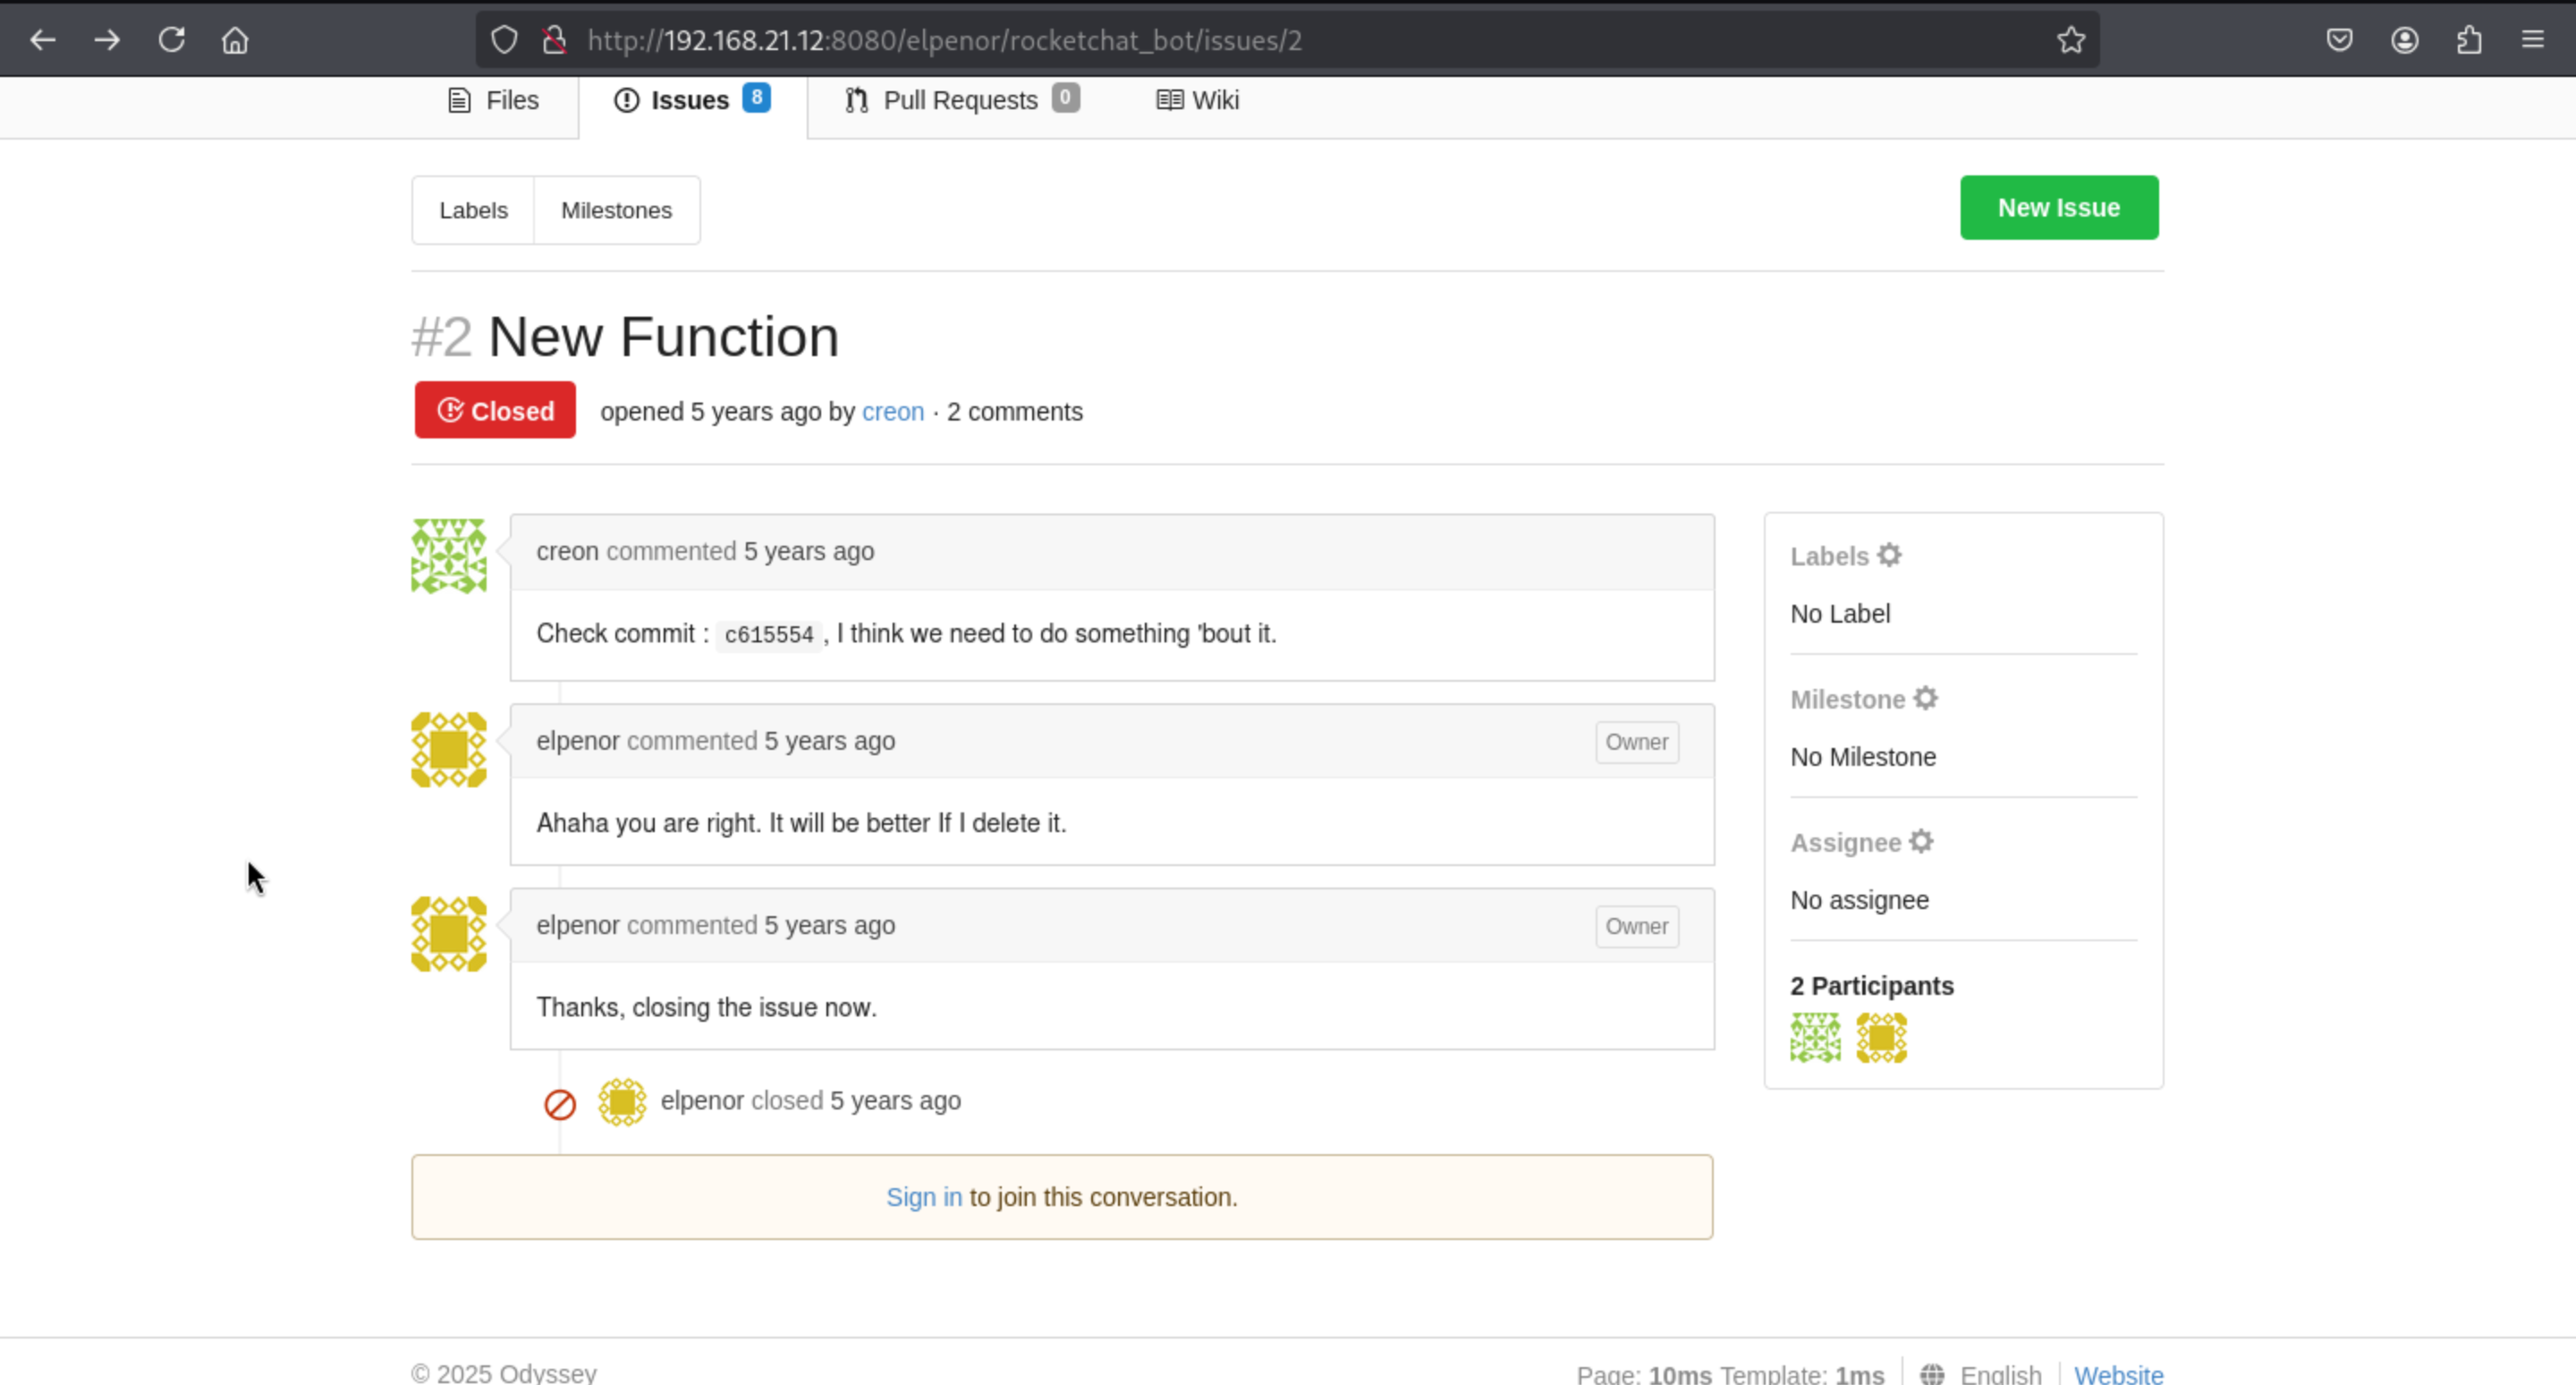Reload the page in the browser

171,40
